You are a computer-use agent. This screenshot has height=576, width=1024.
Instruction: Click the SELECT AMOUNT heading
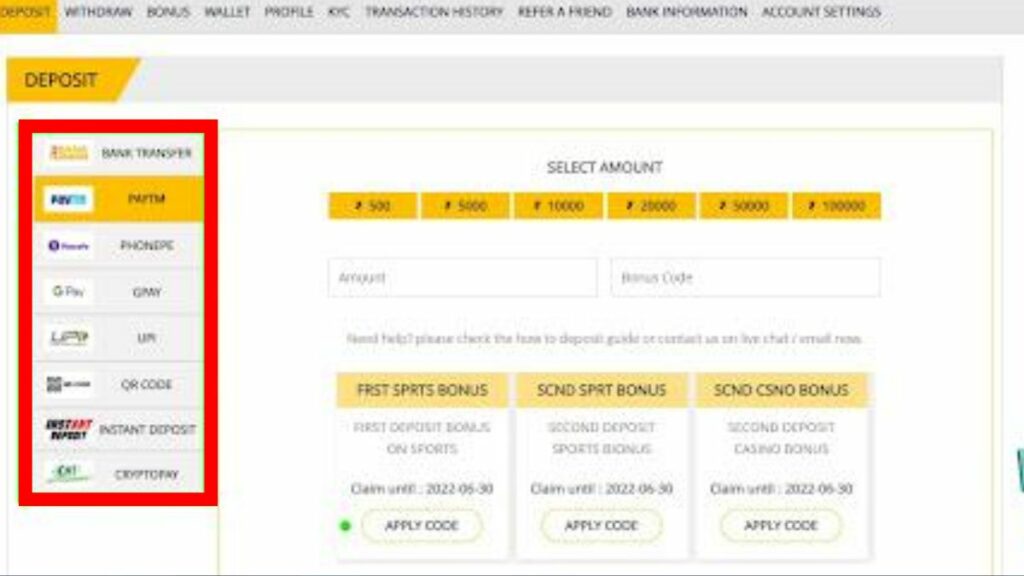click(605, 167)
